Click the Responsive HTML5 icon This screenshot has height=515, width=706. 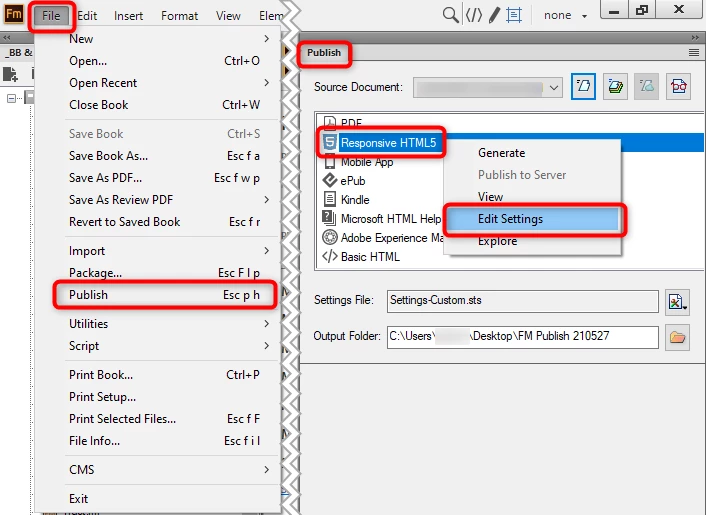[x=330, y=142]
